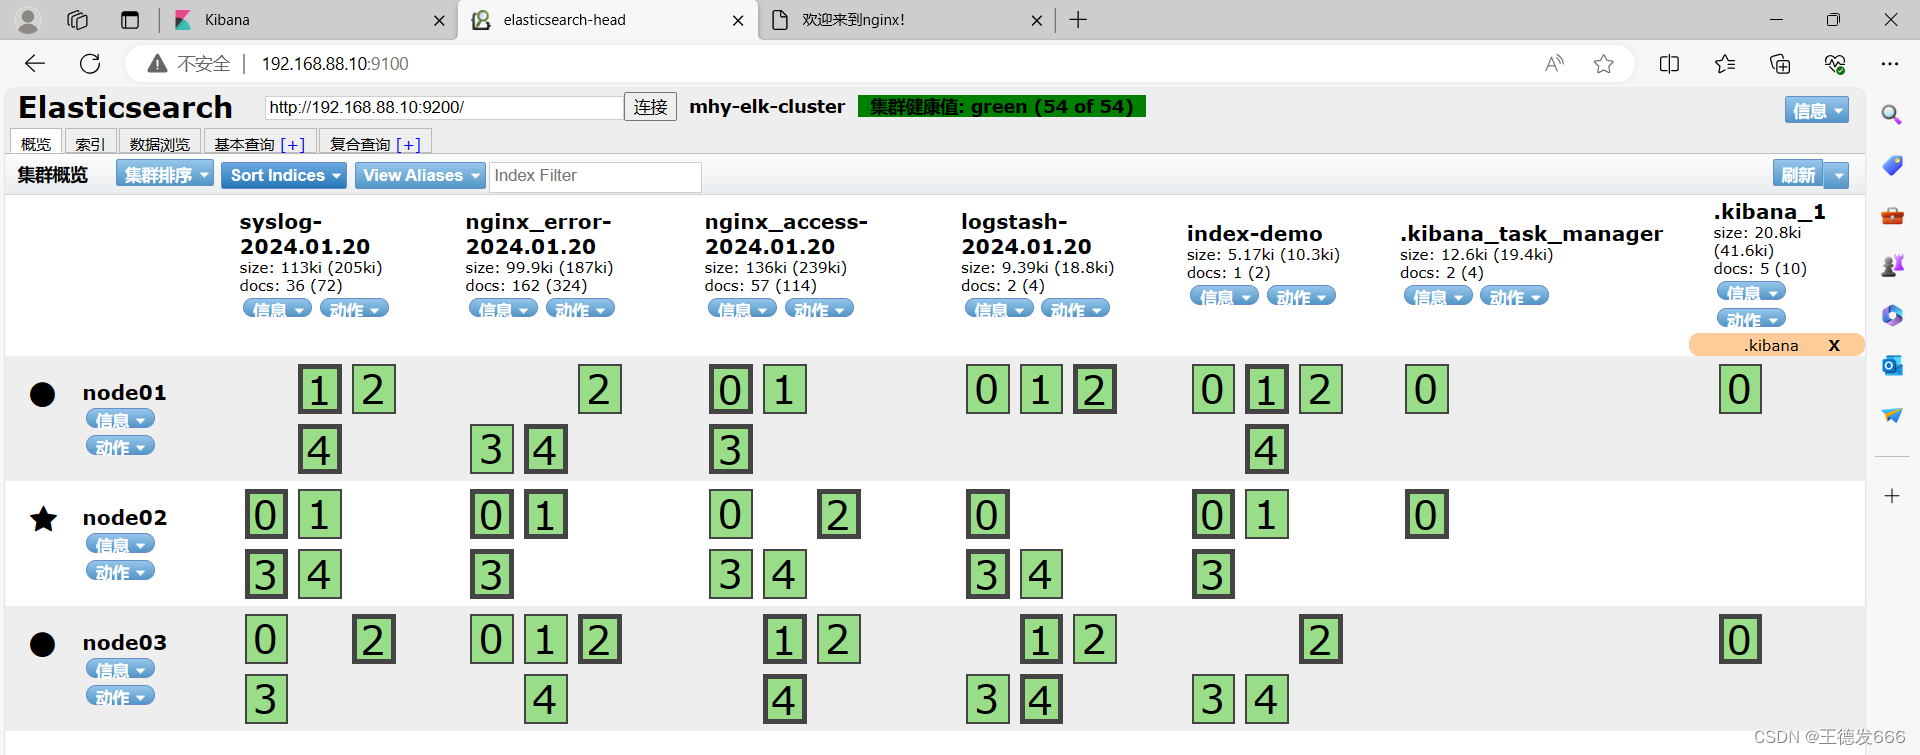Open 动作 dropdown for node03
The width and height of the screenshot is (1920, 755).
coord(120,697)
